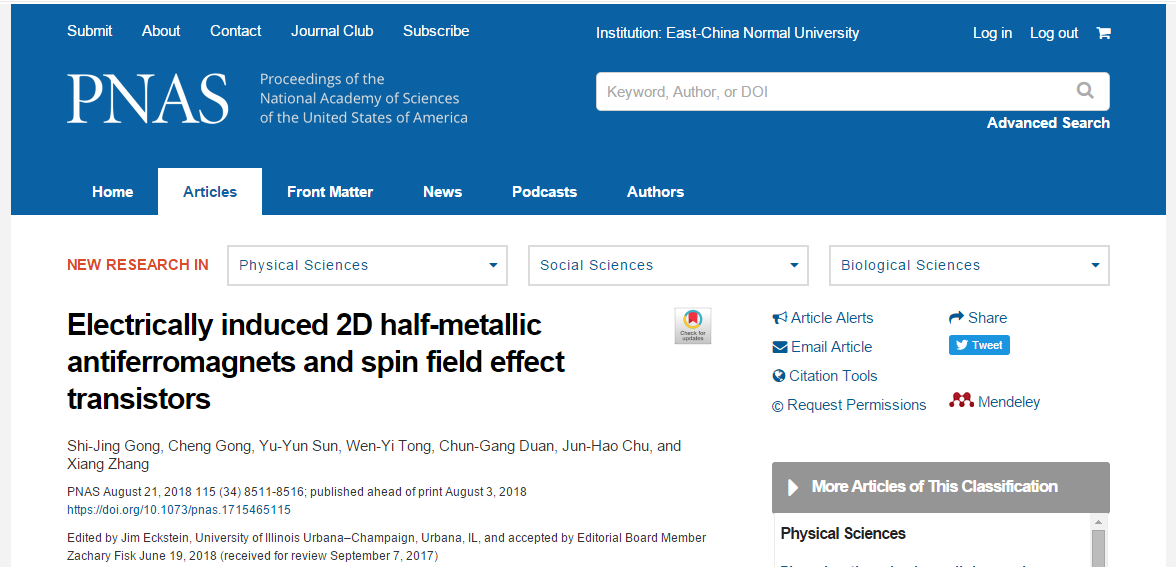Go to the Podcasts tab
Image resolution: width=1176 pixels, height=567 pixels.
pyautogui.click(x=544, y=192)
